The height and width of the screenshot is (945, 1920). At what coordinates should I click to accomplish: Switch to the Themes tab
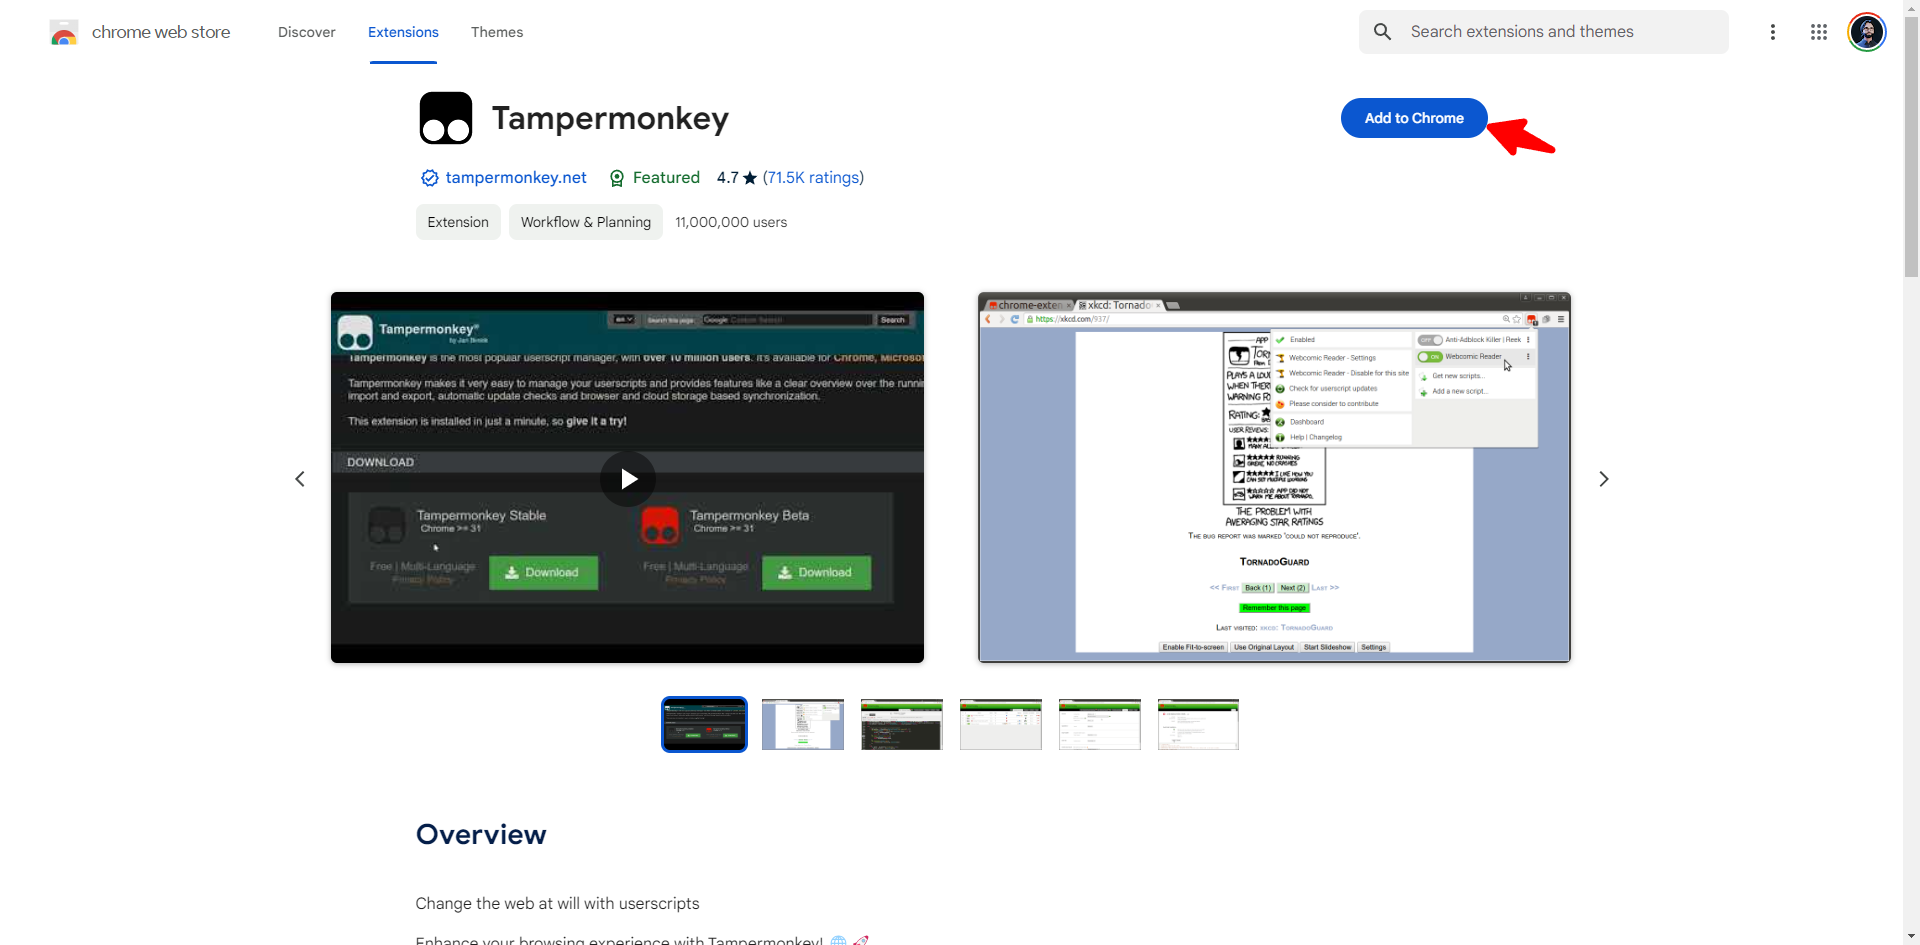click(x=497, y=32)
